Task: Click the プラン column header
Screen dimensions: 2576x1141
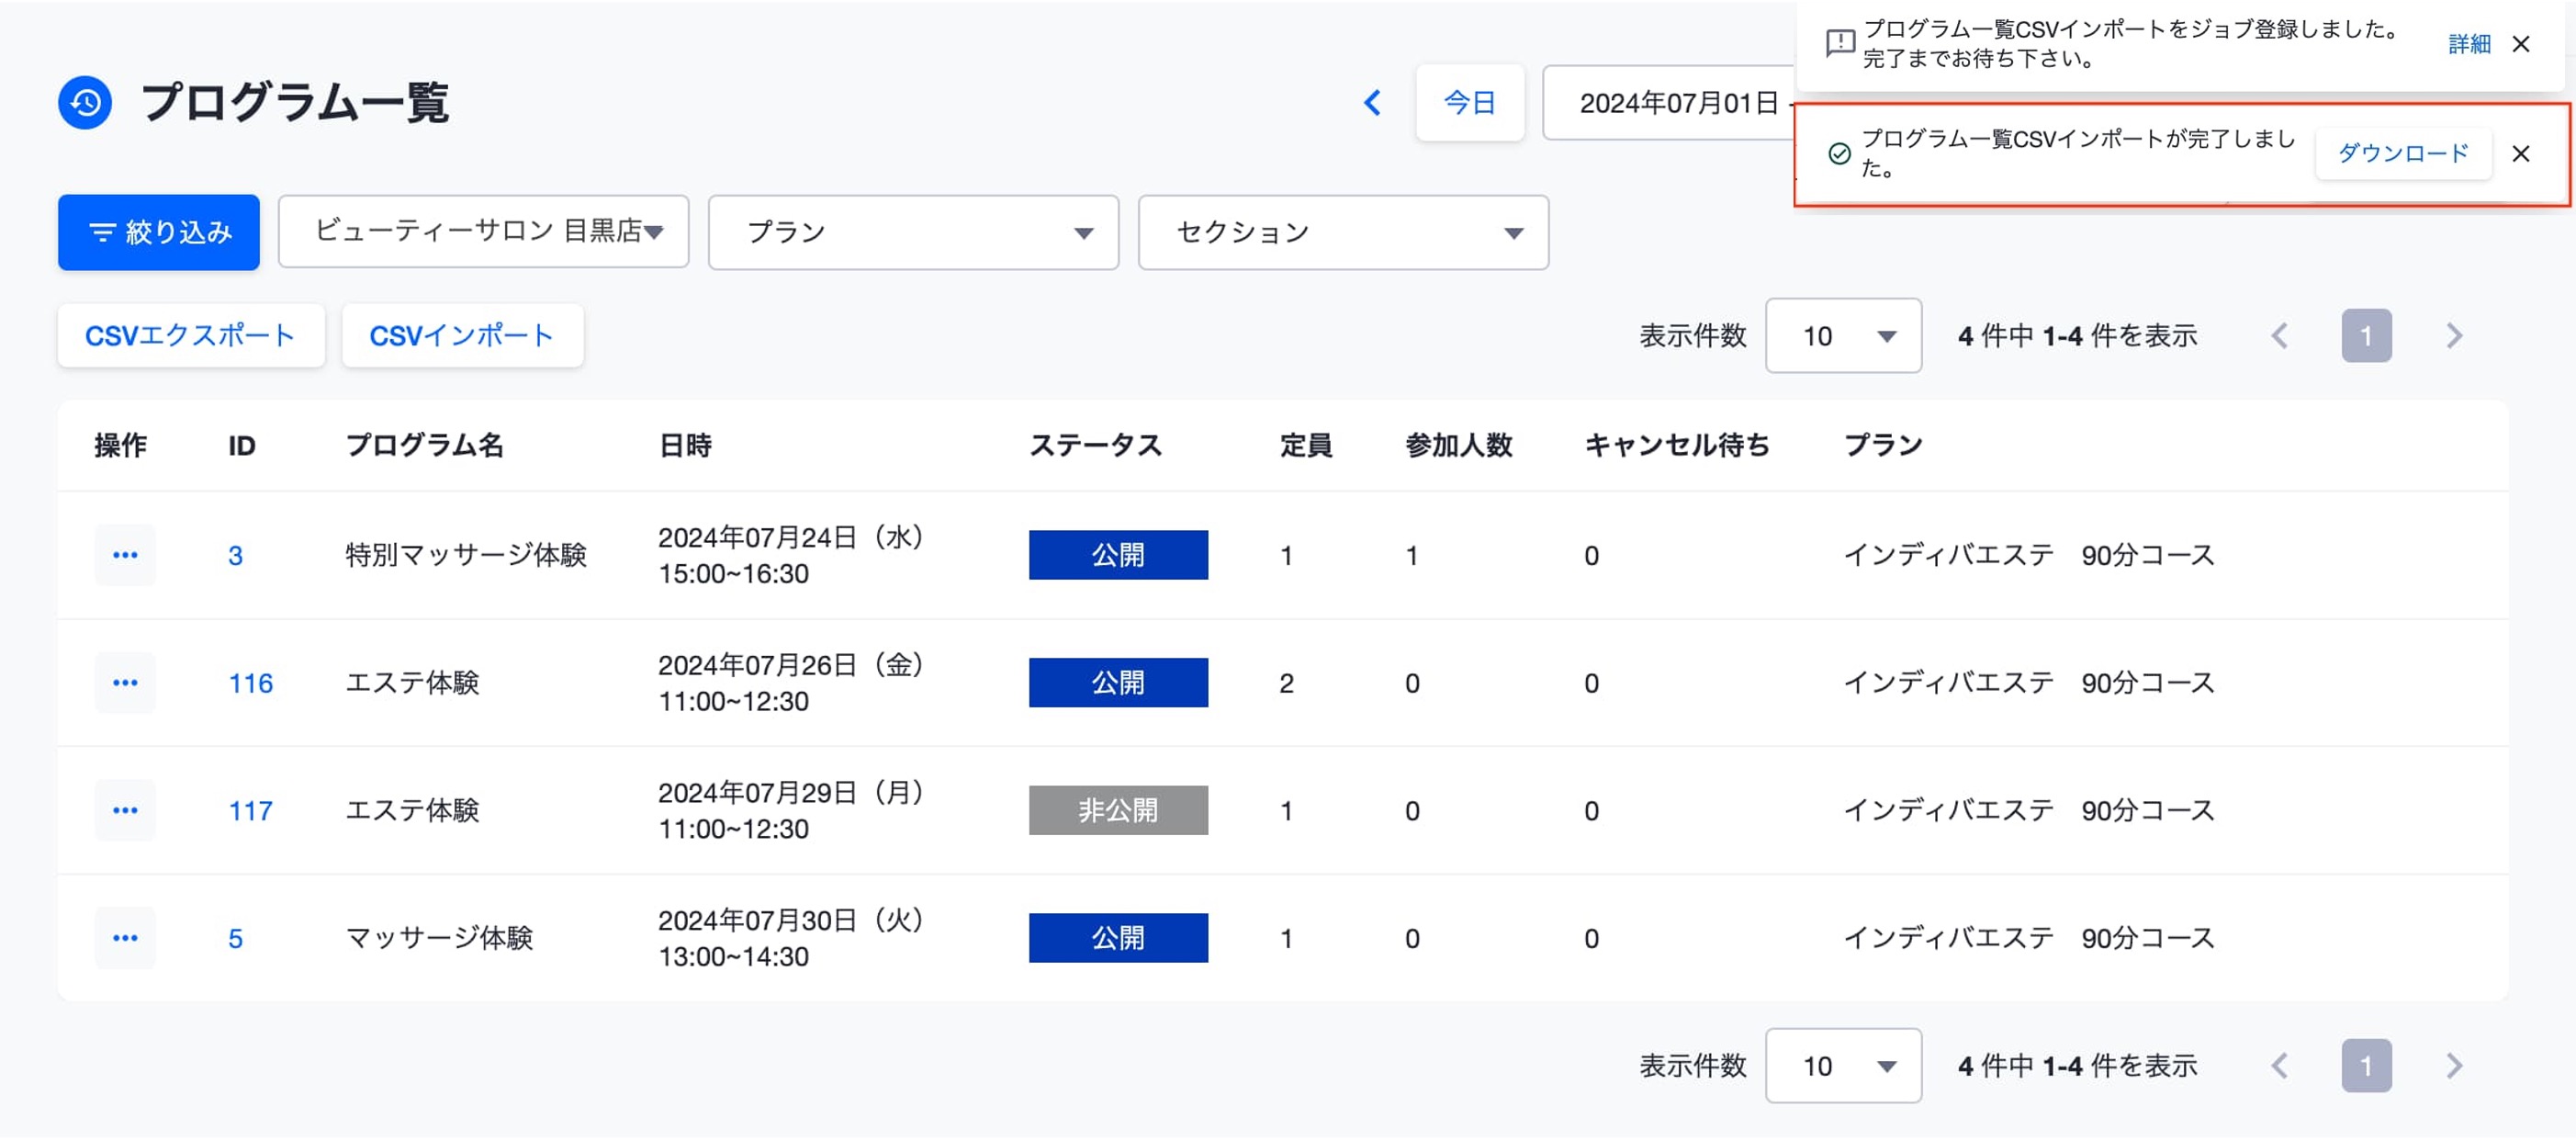Action: 1883,446
